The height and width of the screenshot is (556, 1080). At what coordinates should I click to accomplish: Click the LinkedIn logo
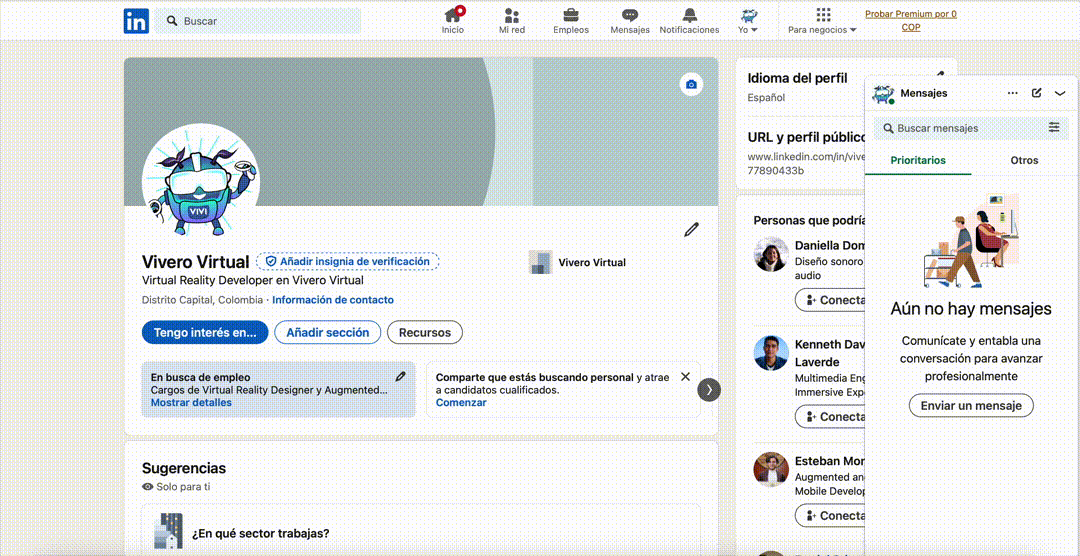pos(136,21)
